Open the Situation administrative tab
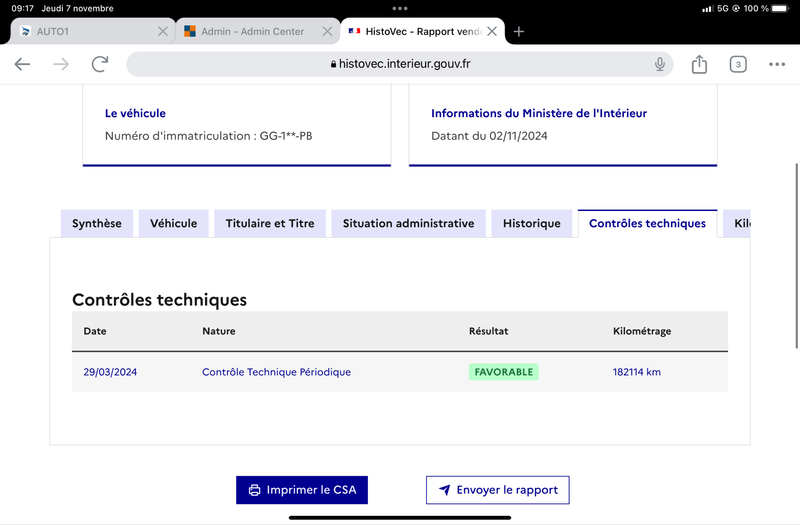Image resolution: width=800 pixels, height=525 pixels. 408,223
